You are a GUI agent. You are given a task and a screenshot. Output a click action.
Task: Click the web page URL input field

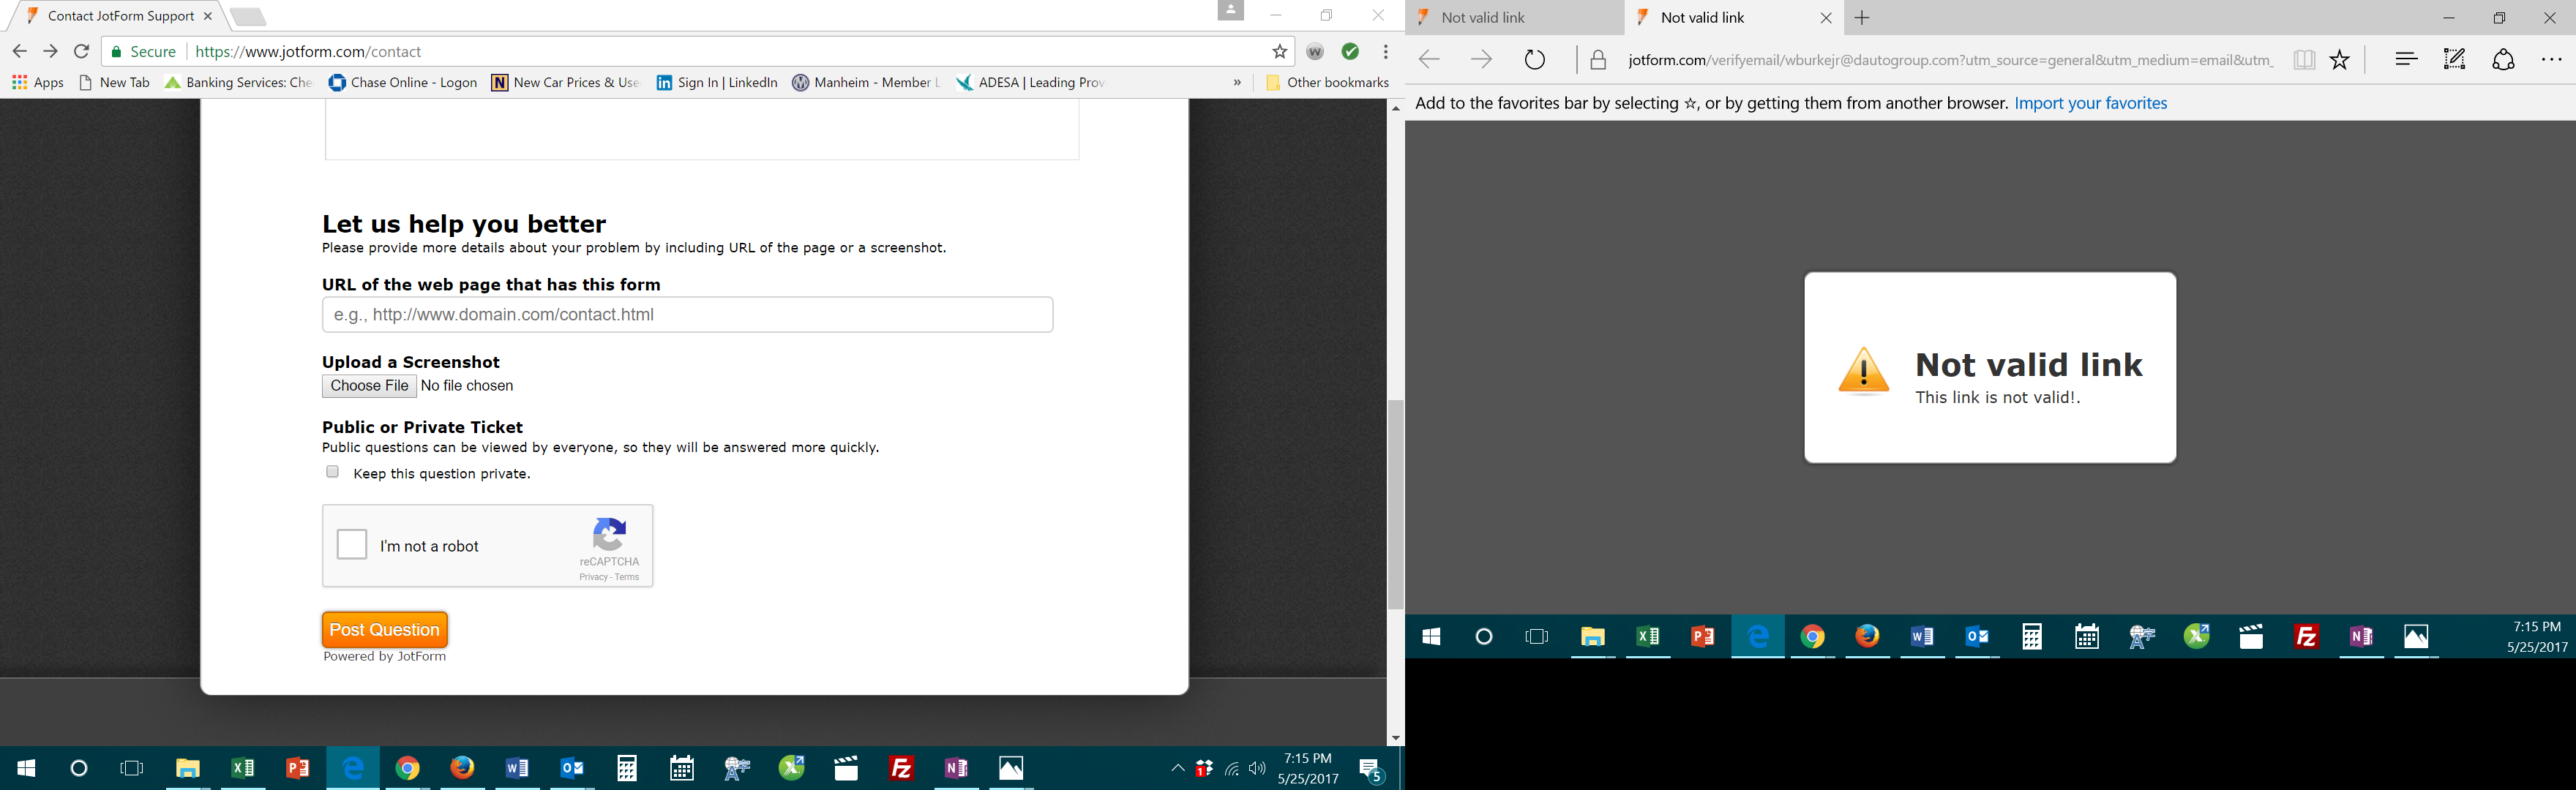687,314
